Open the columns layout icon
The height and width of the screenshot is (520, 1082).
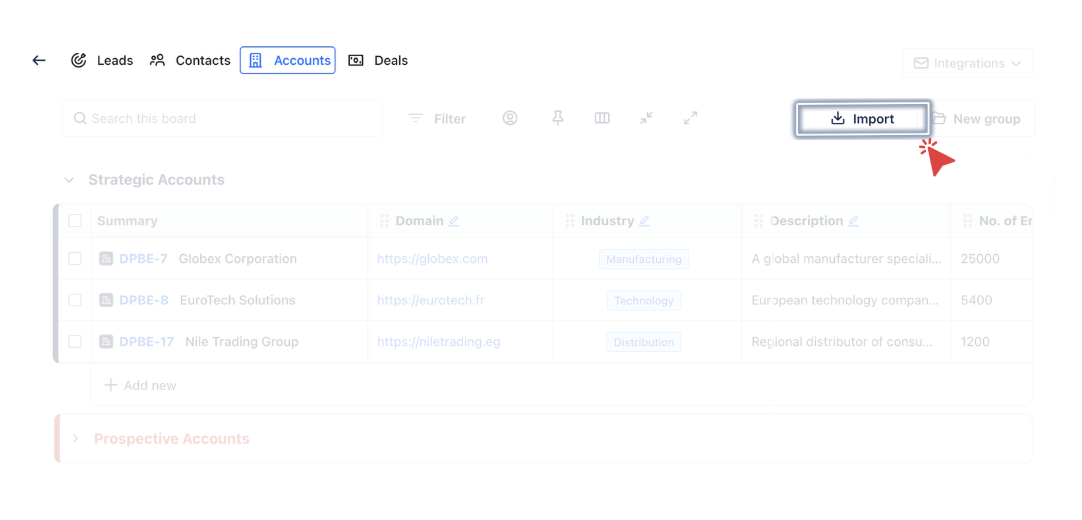point(602,118)
